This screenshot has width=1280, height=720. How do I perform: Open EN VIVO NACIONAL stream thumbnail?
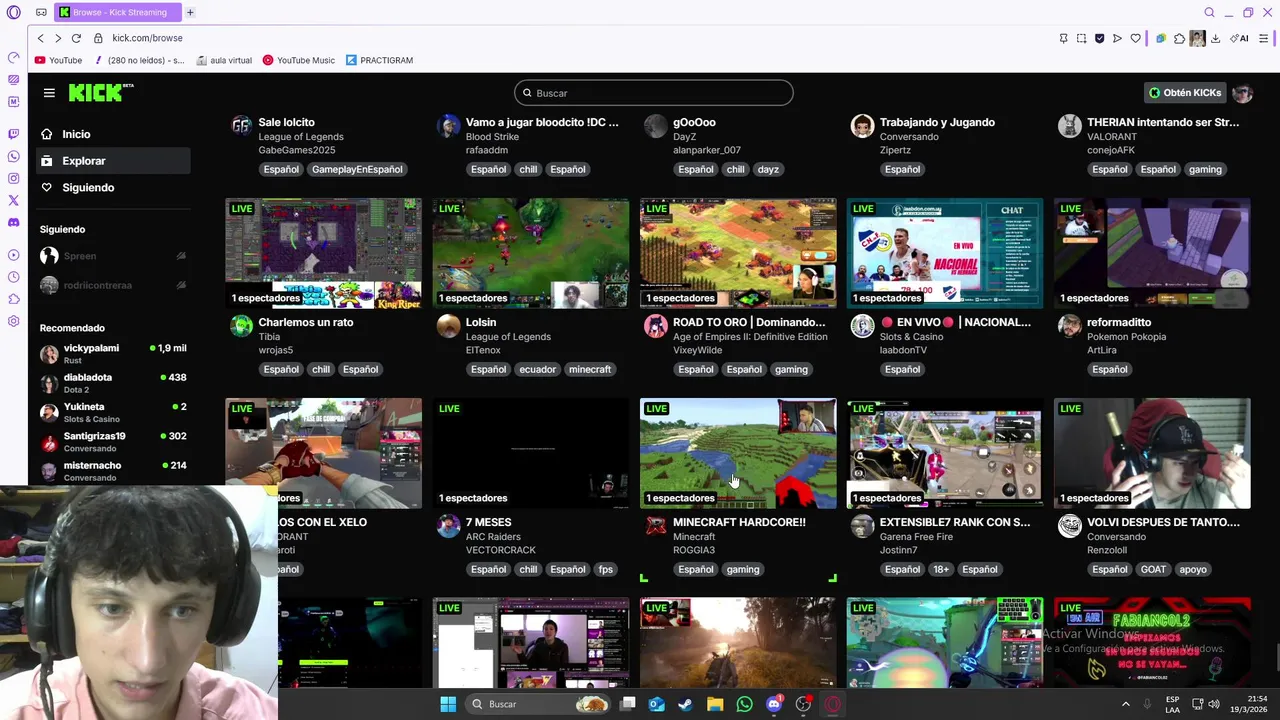click(x=945, y=253)
